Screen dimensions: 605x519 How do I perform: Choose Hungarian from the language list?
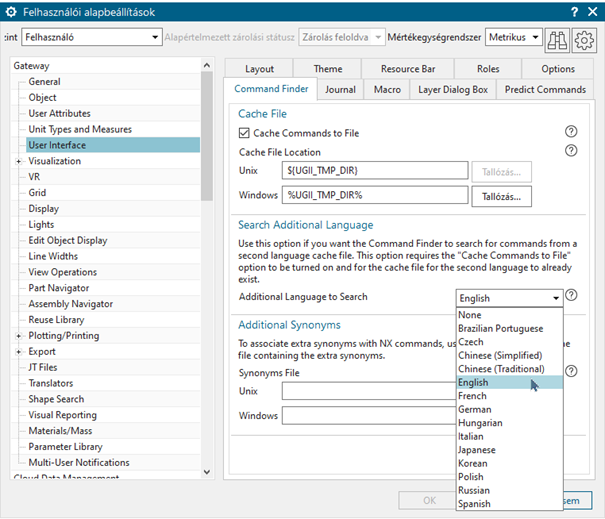pyautogui.click(x=482, y=423)
